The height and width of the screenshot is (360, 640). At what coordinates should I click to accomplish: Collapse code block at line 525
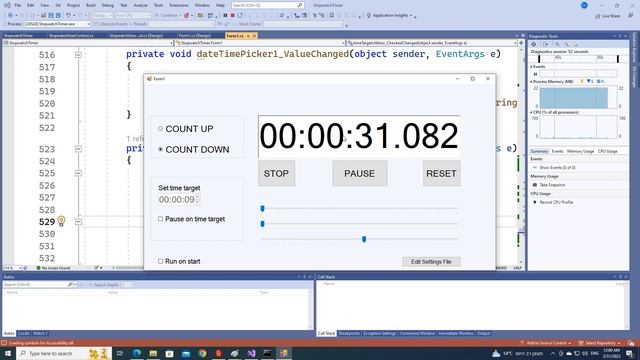coord(78,173)
